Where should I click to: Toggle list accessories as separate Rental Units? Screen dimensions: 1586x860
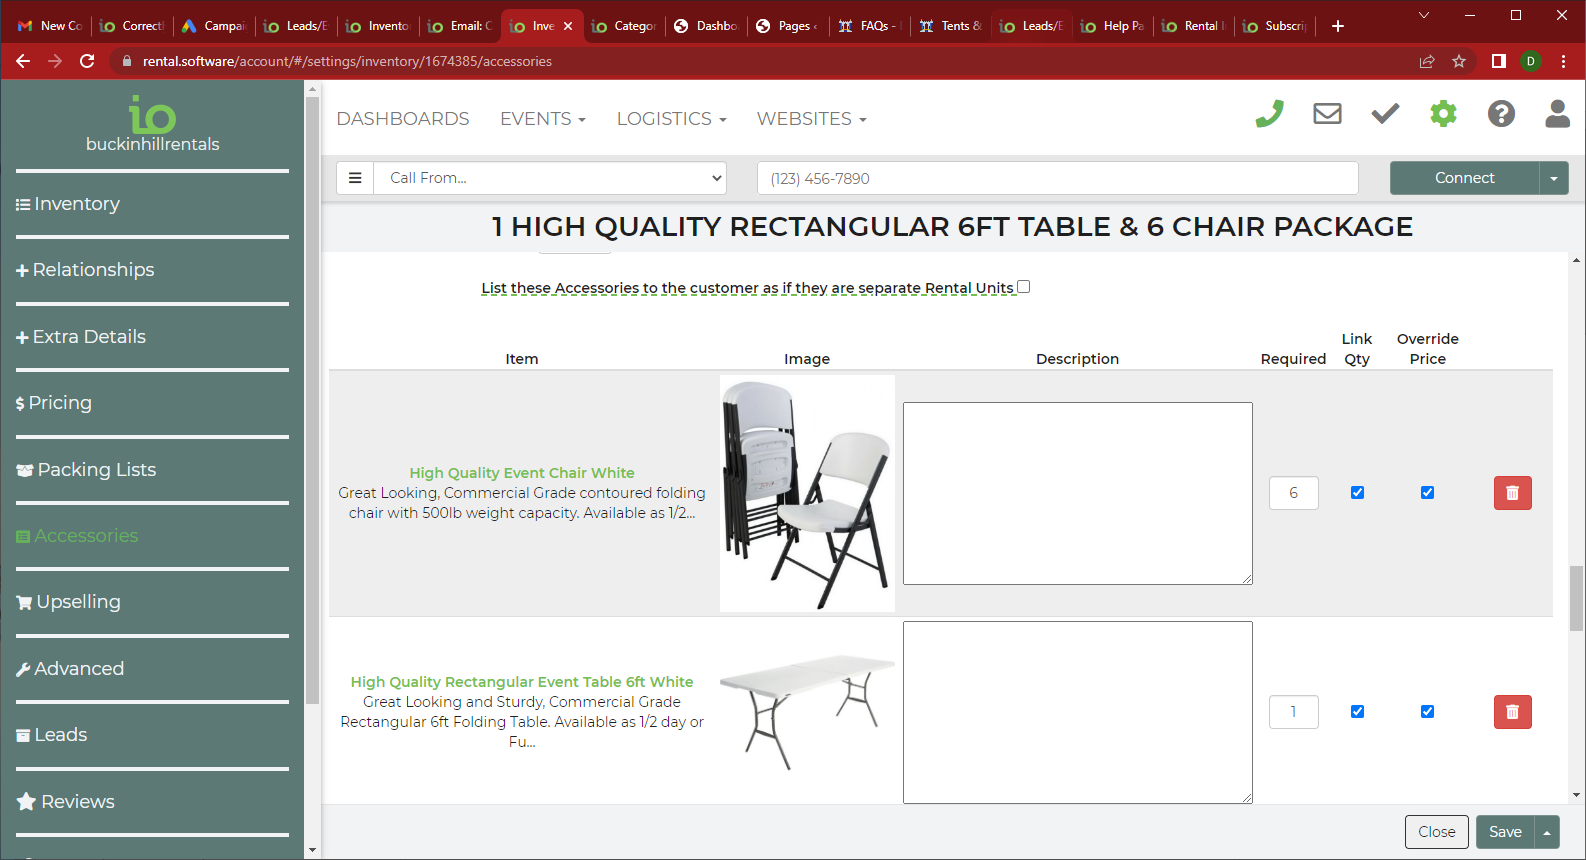(x=1023, y=287)
